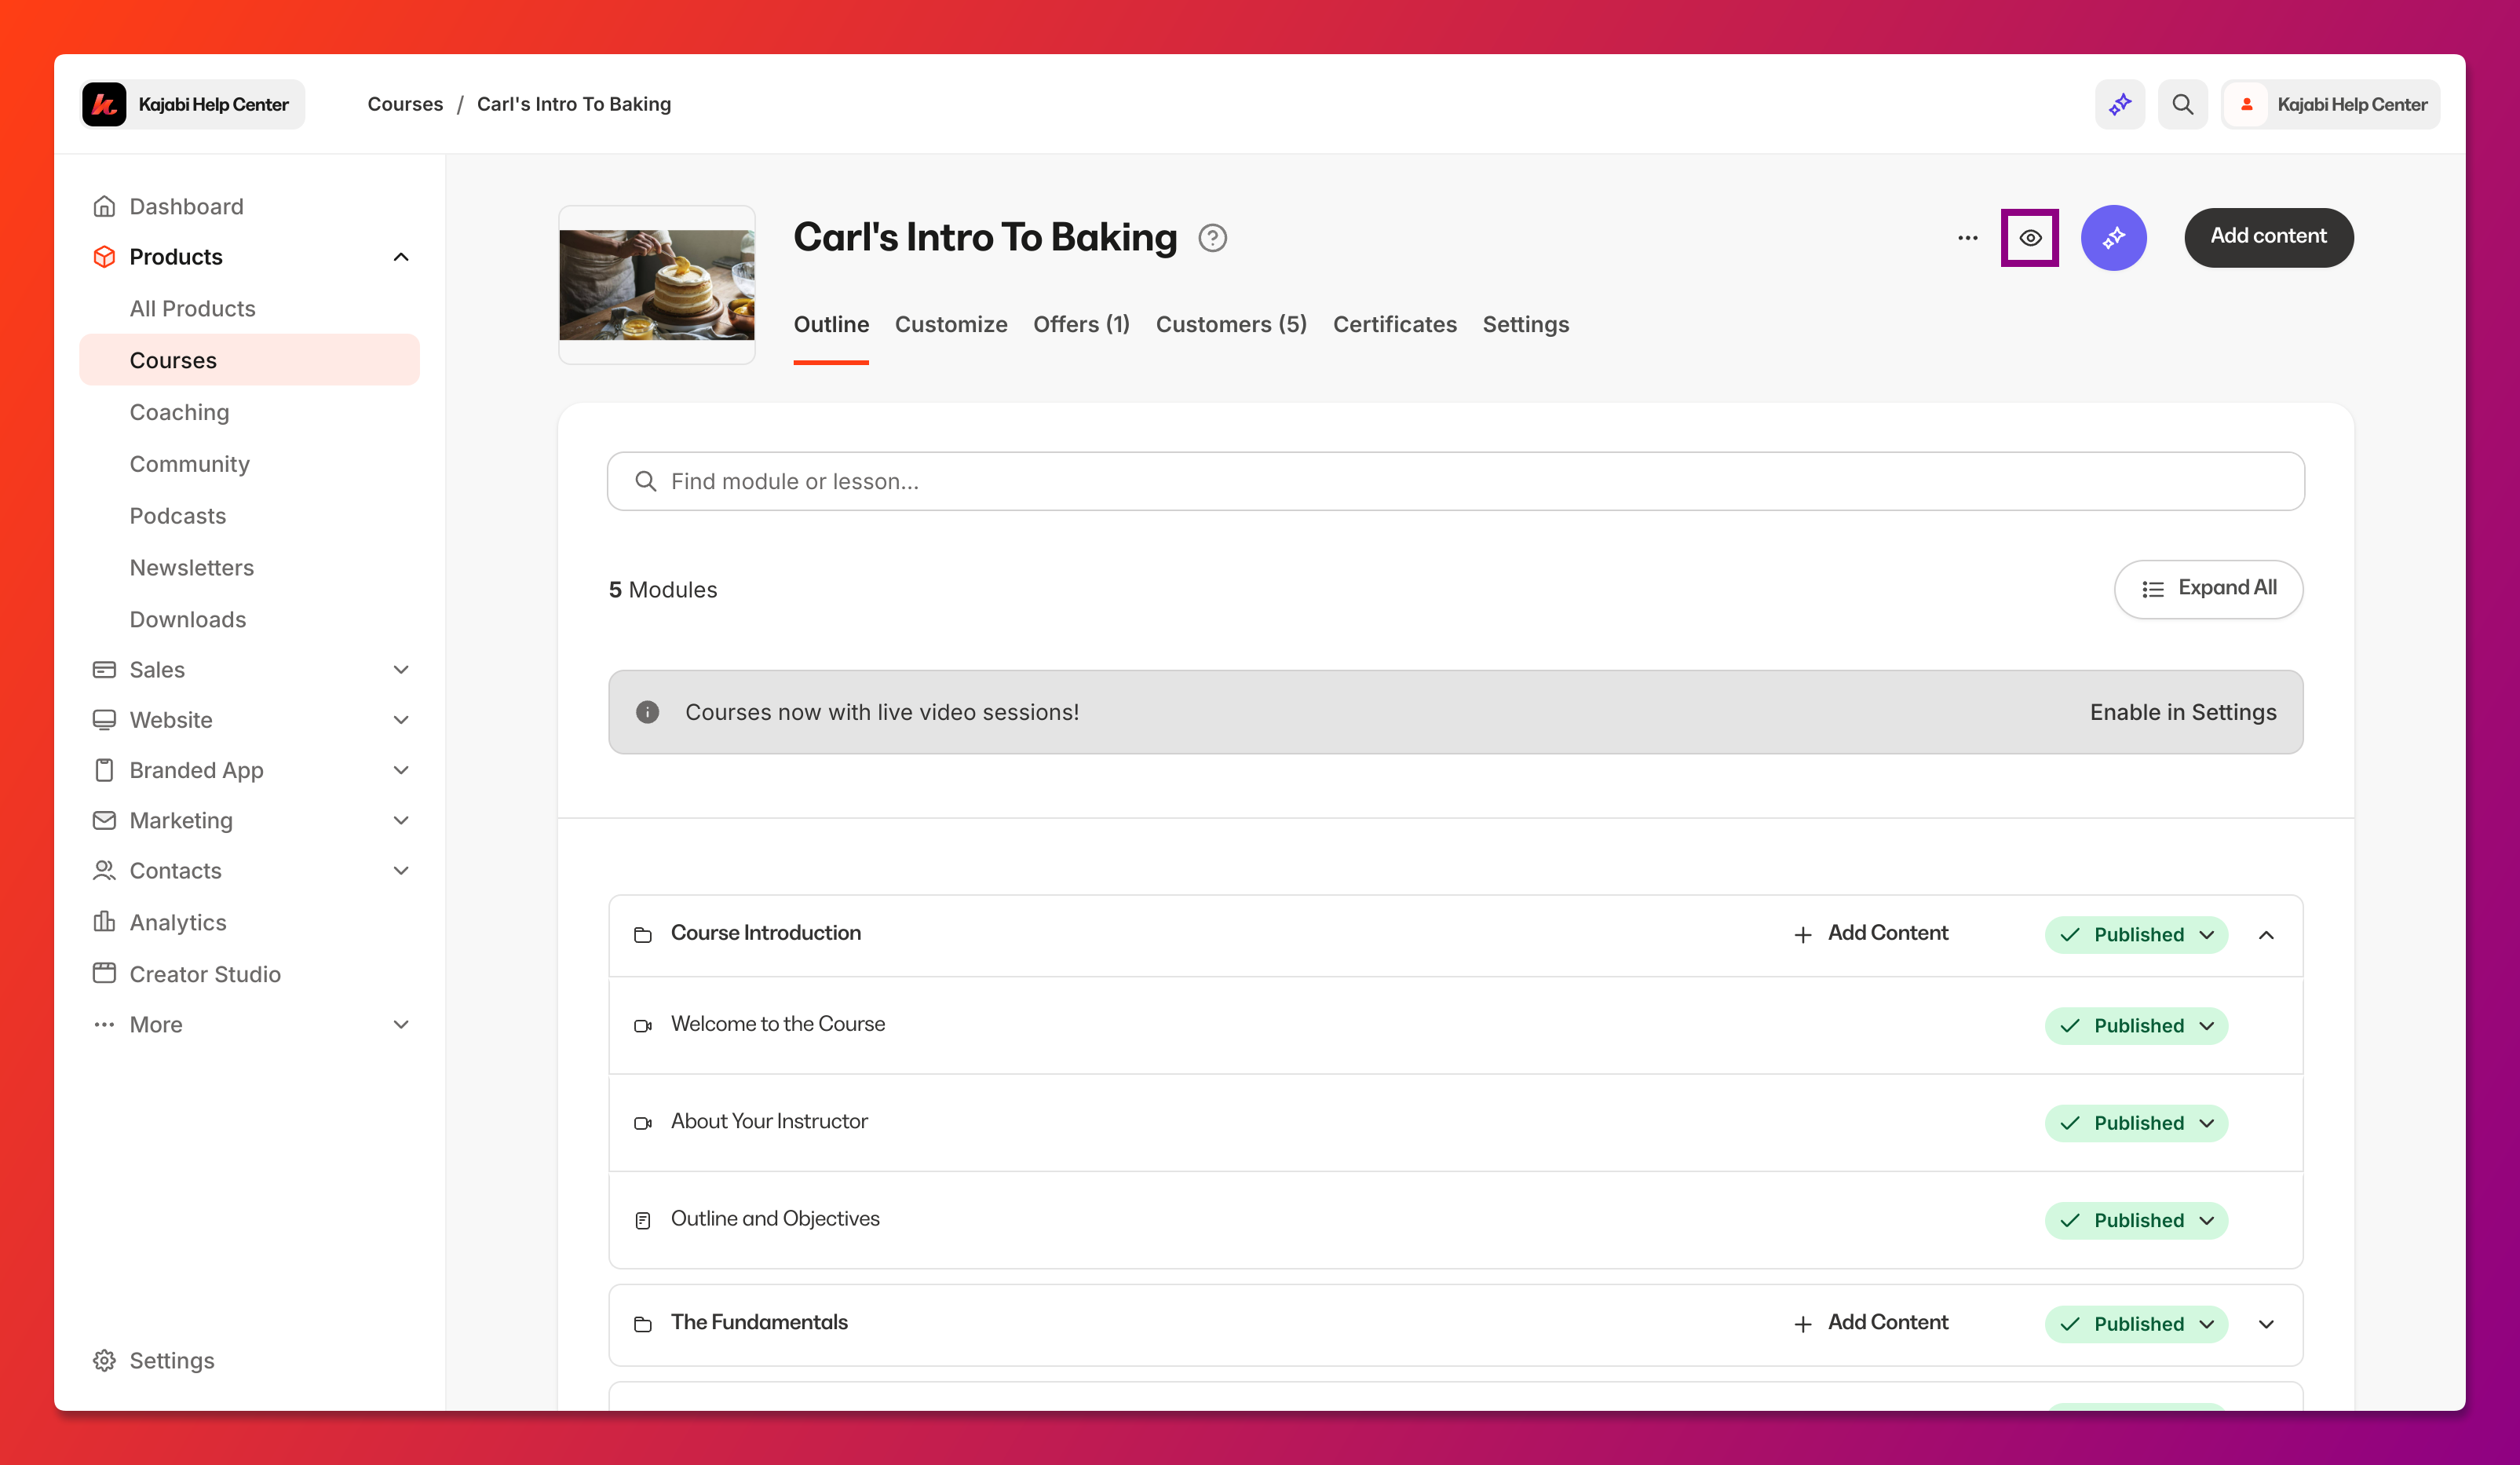Viewport: 2520px width, 1465px height.
Task: Expand the Marketing sidebar section
Action: 401,820
